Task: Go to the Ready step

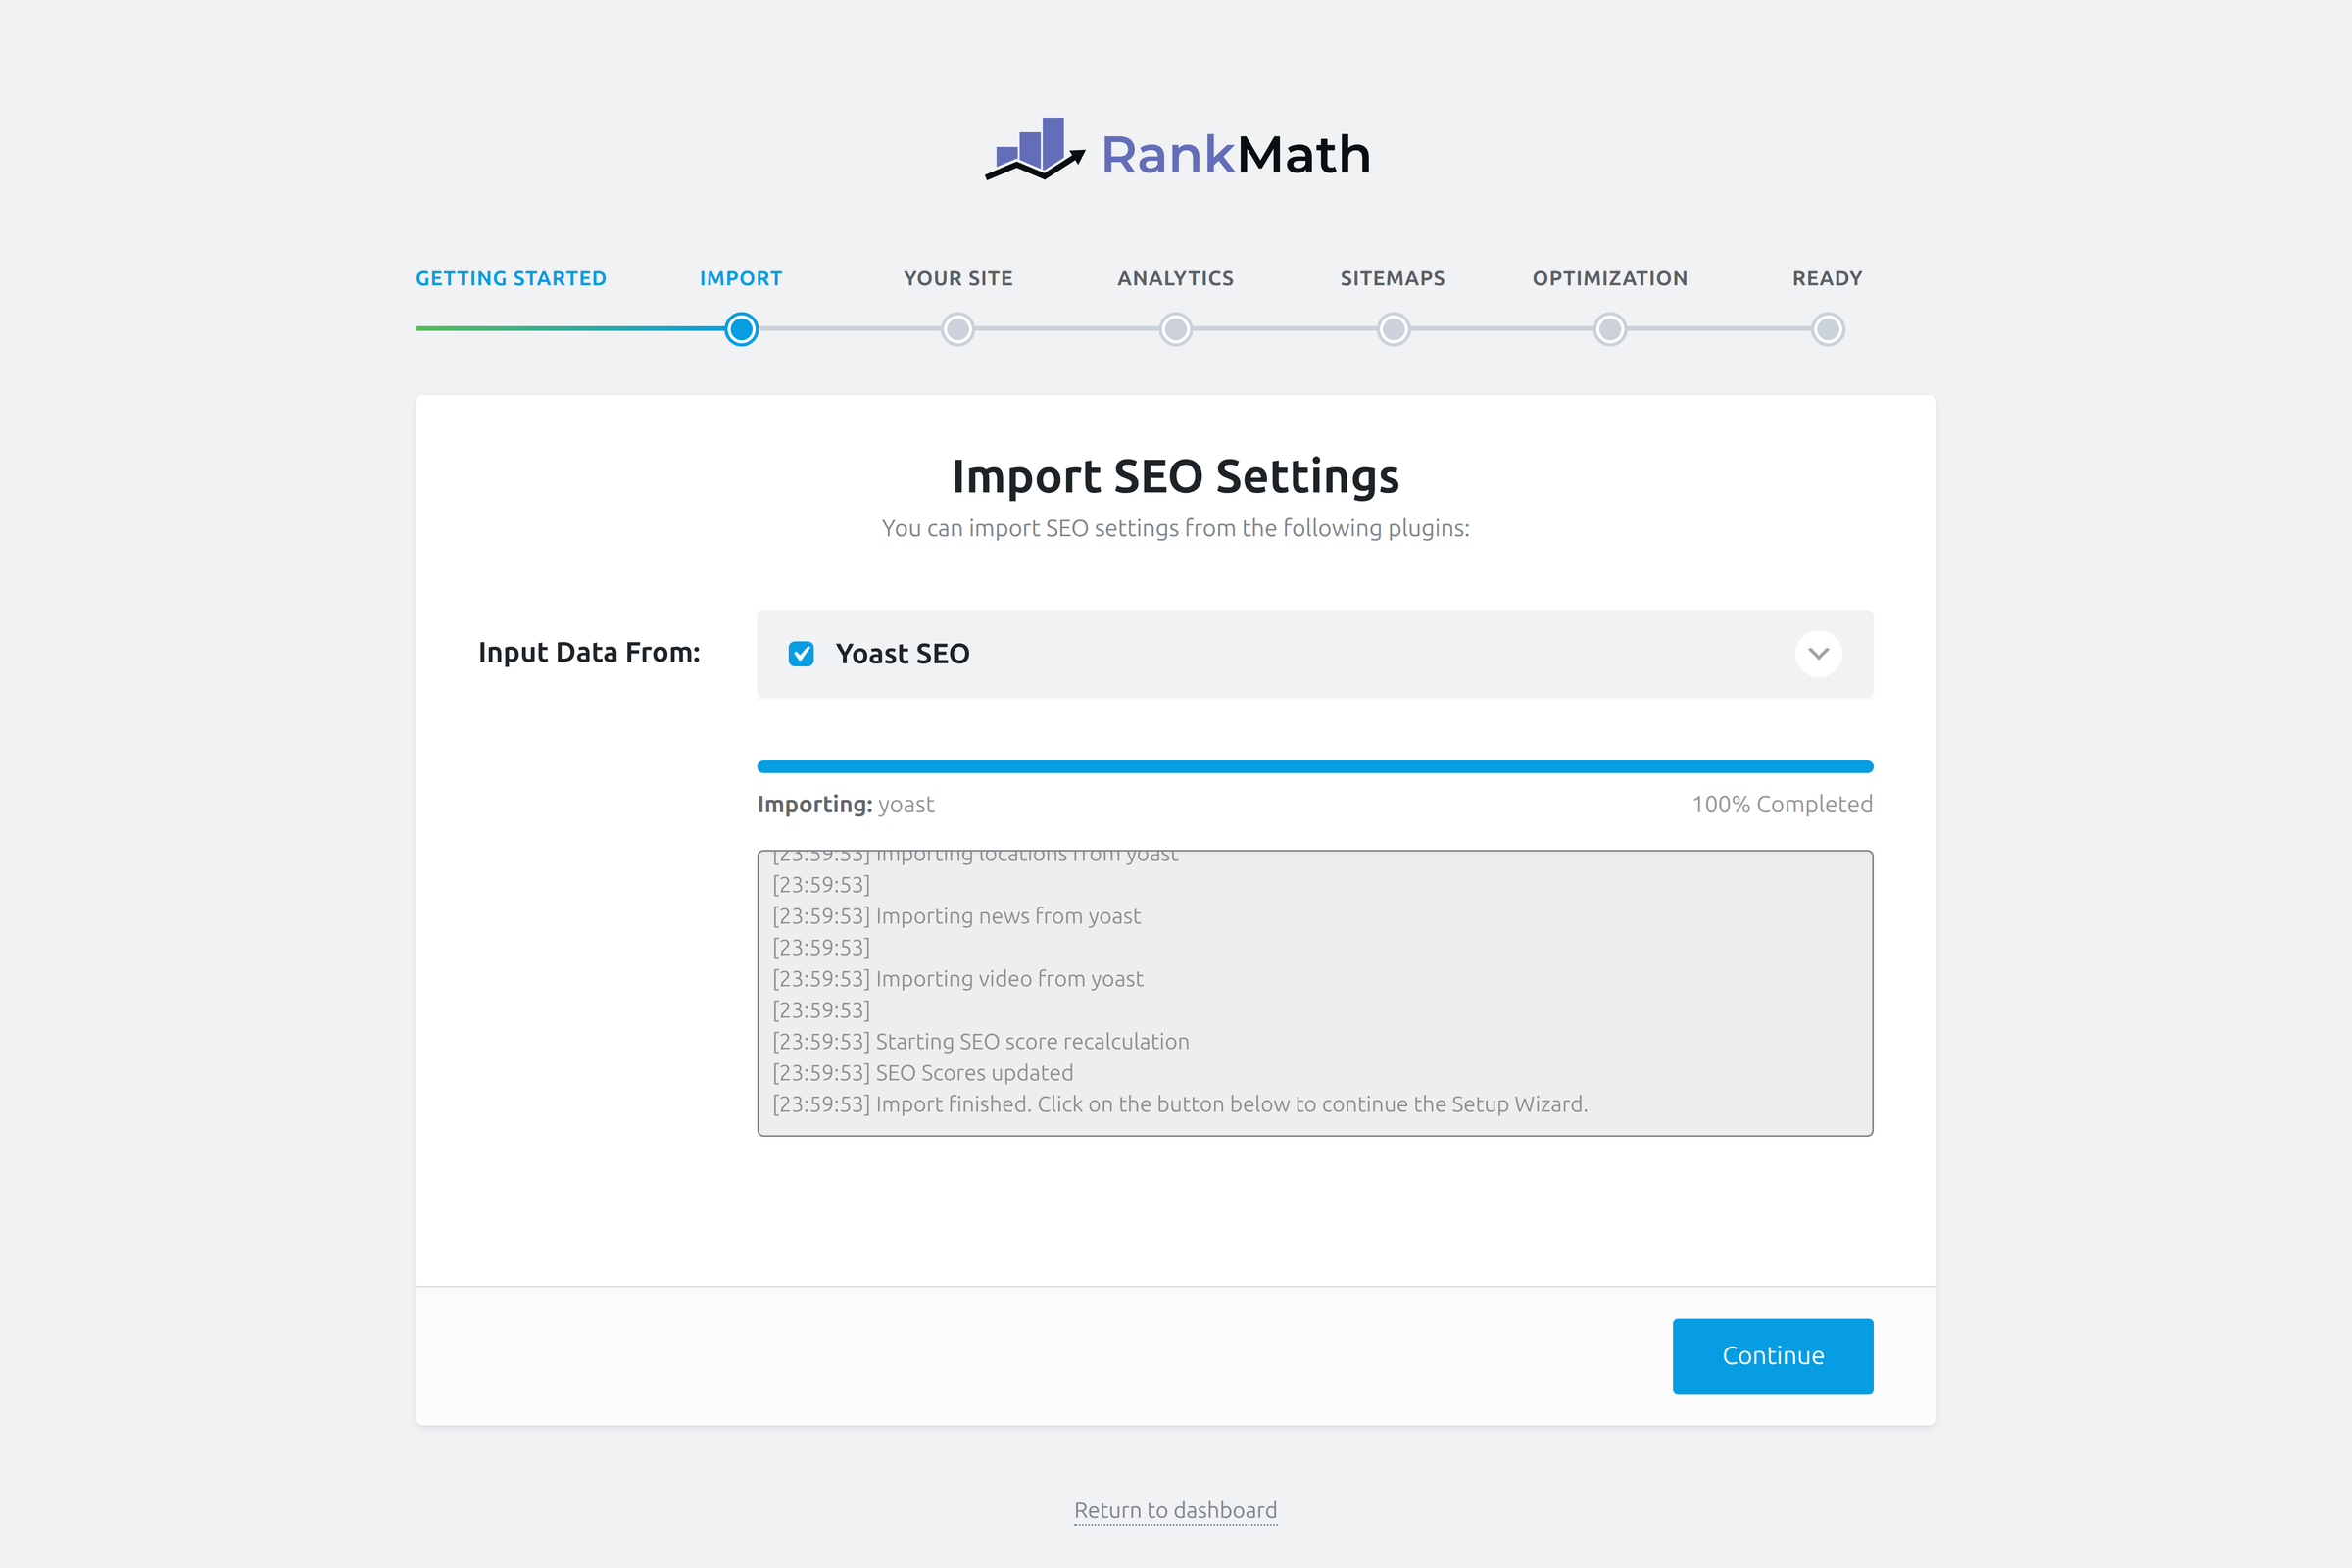Action: point(1827,278)
